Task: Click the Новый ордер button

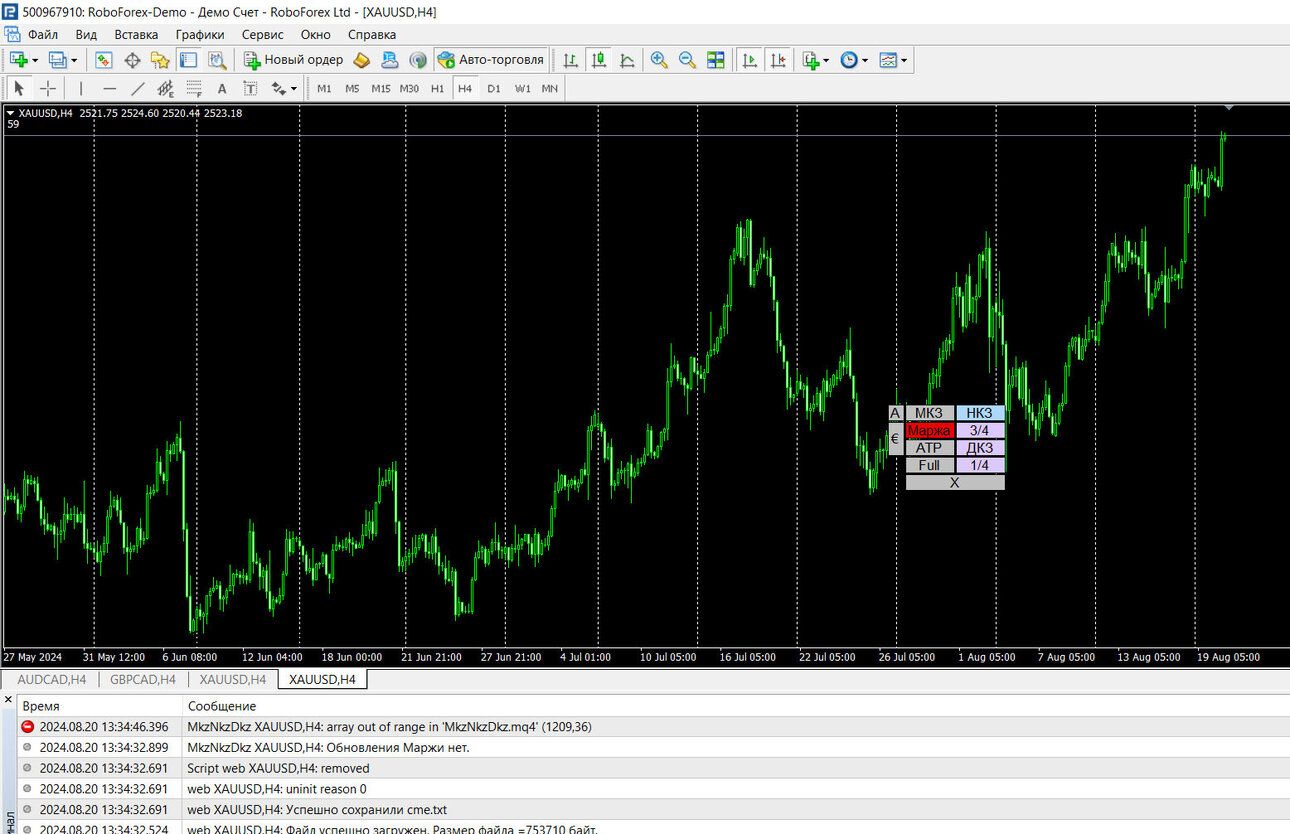Action: pyautogui.click(x=294, y=60)
